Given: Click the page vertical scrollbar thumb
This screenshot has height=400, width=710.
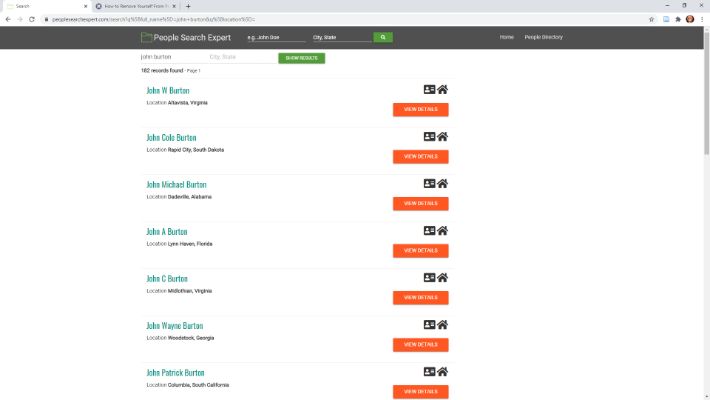Looking at the screenshot, I should 706,93.
